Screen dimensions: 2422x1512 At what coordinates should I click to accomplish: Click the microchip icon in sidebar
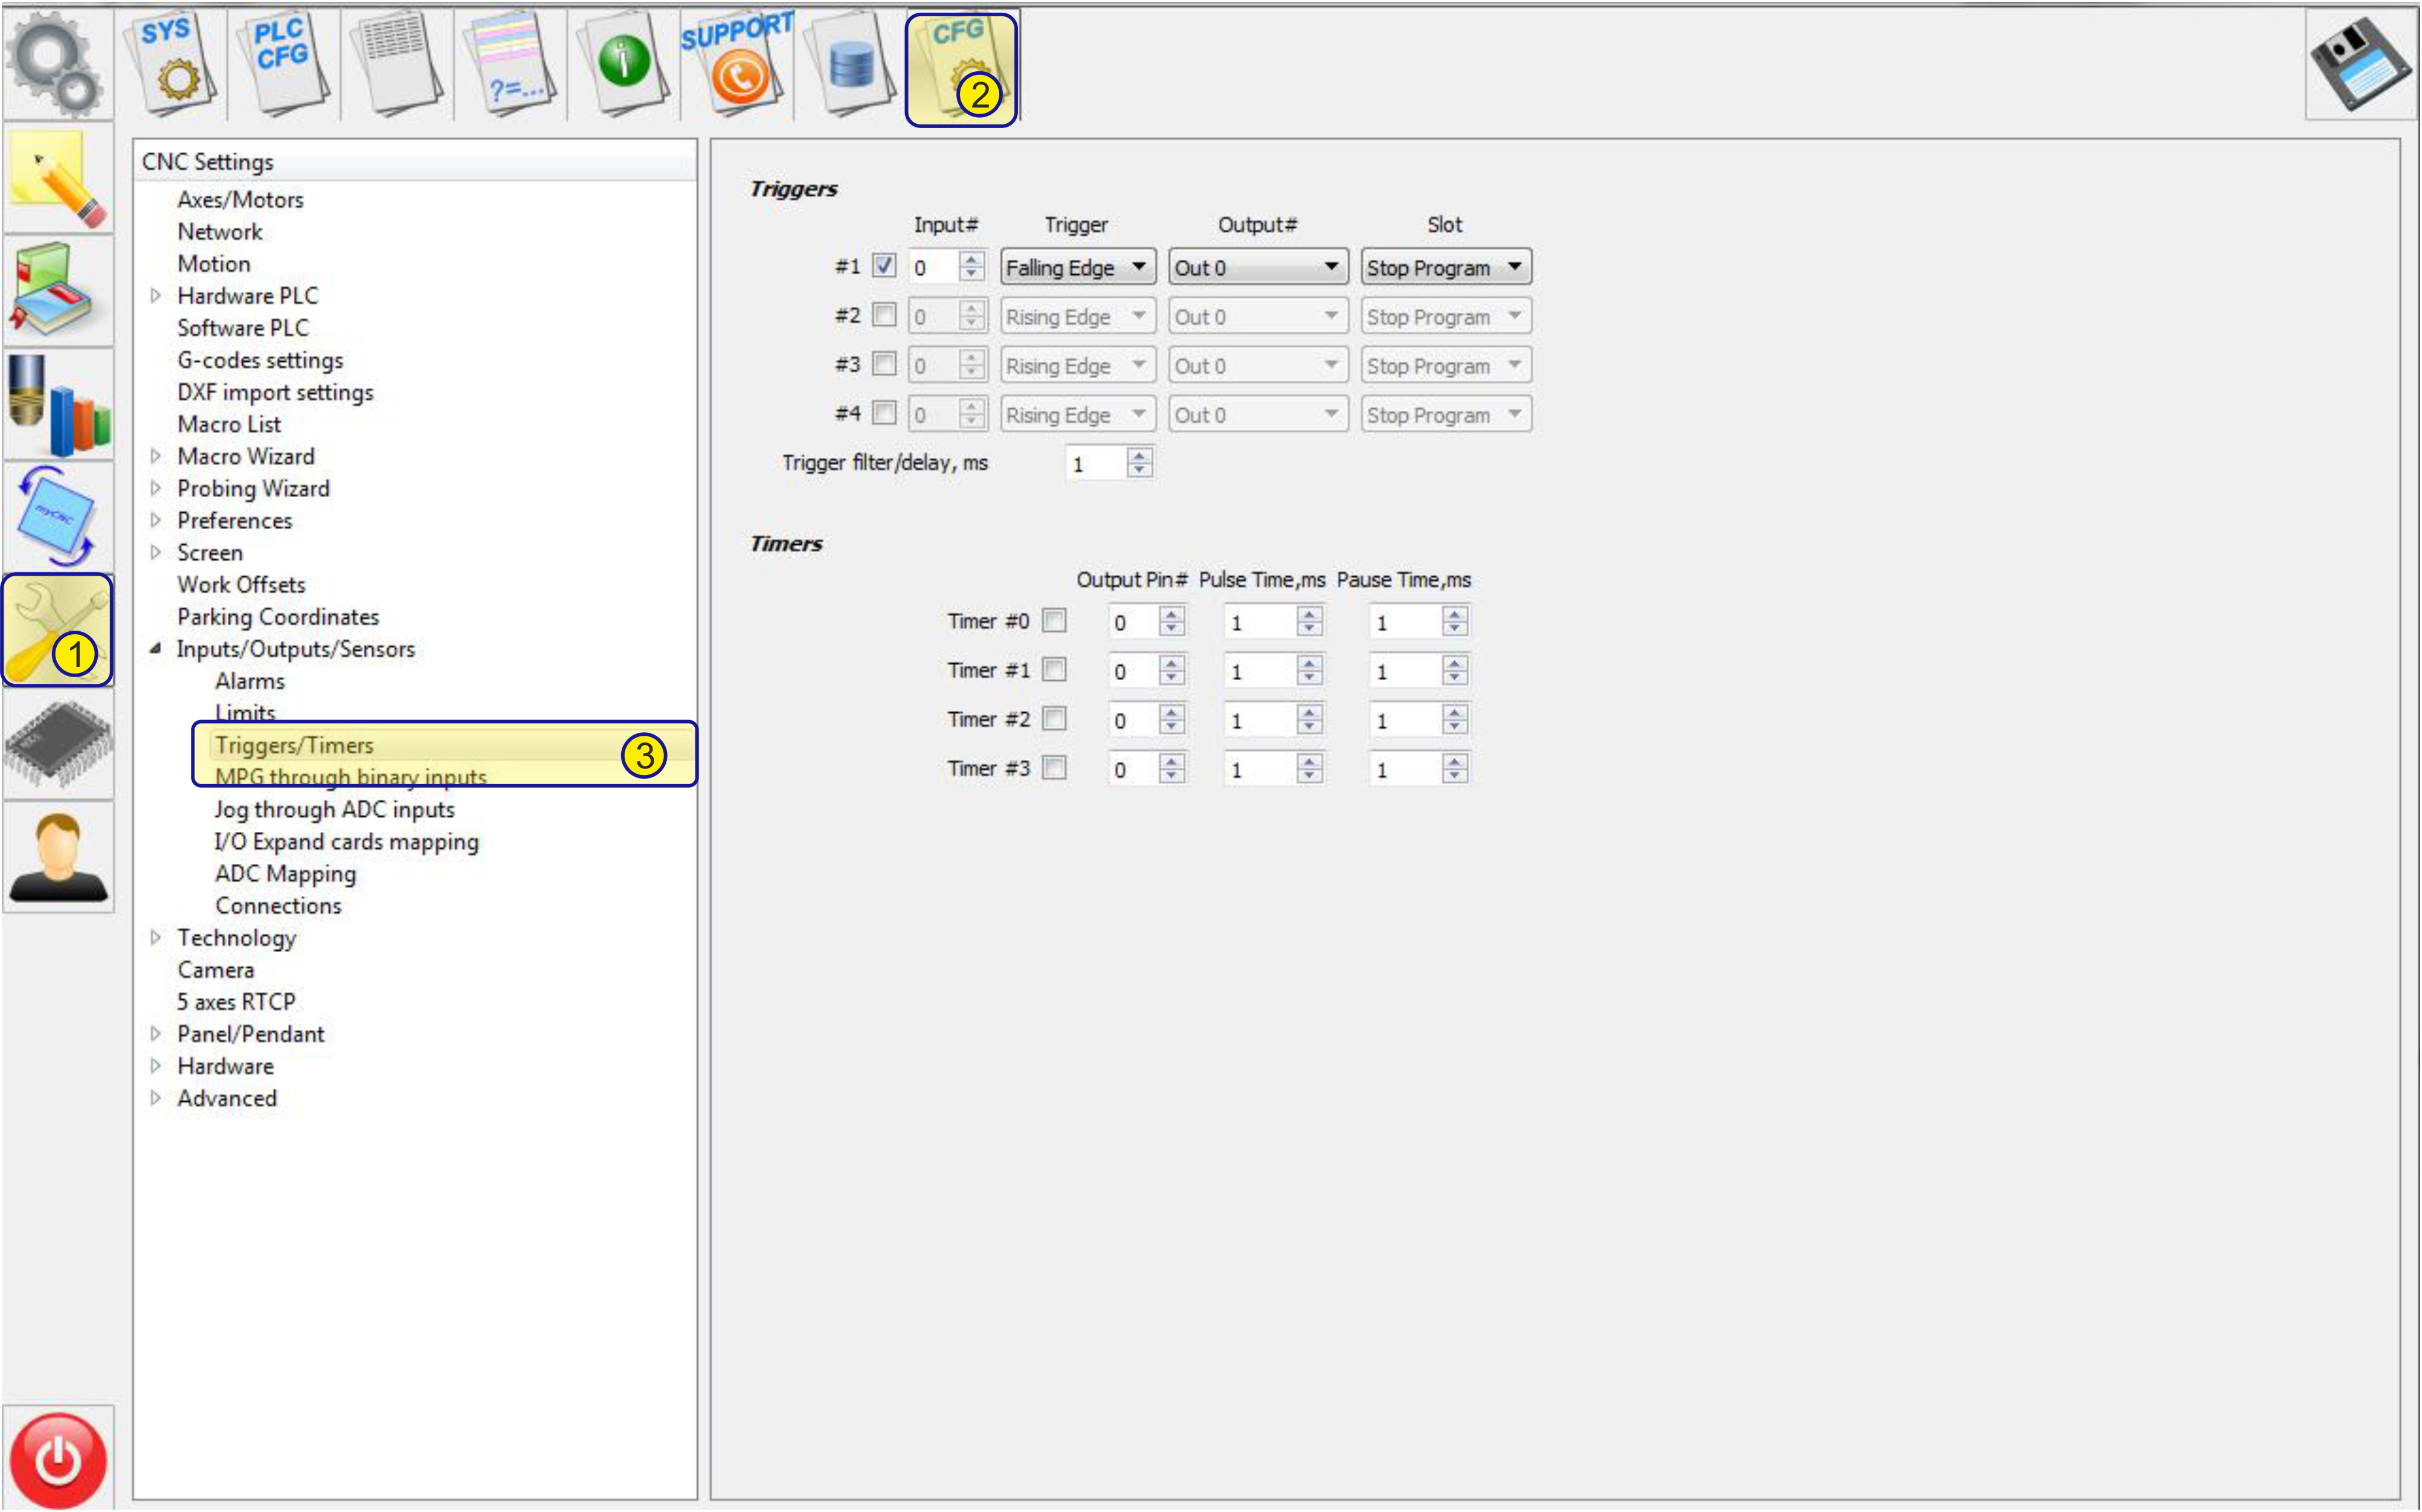[58, 744]
